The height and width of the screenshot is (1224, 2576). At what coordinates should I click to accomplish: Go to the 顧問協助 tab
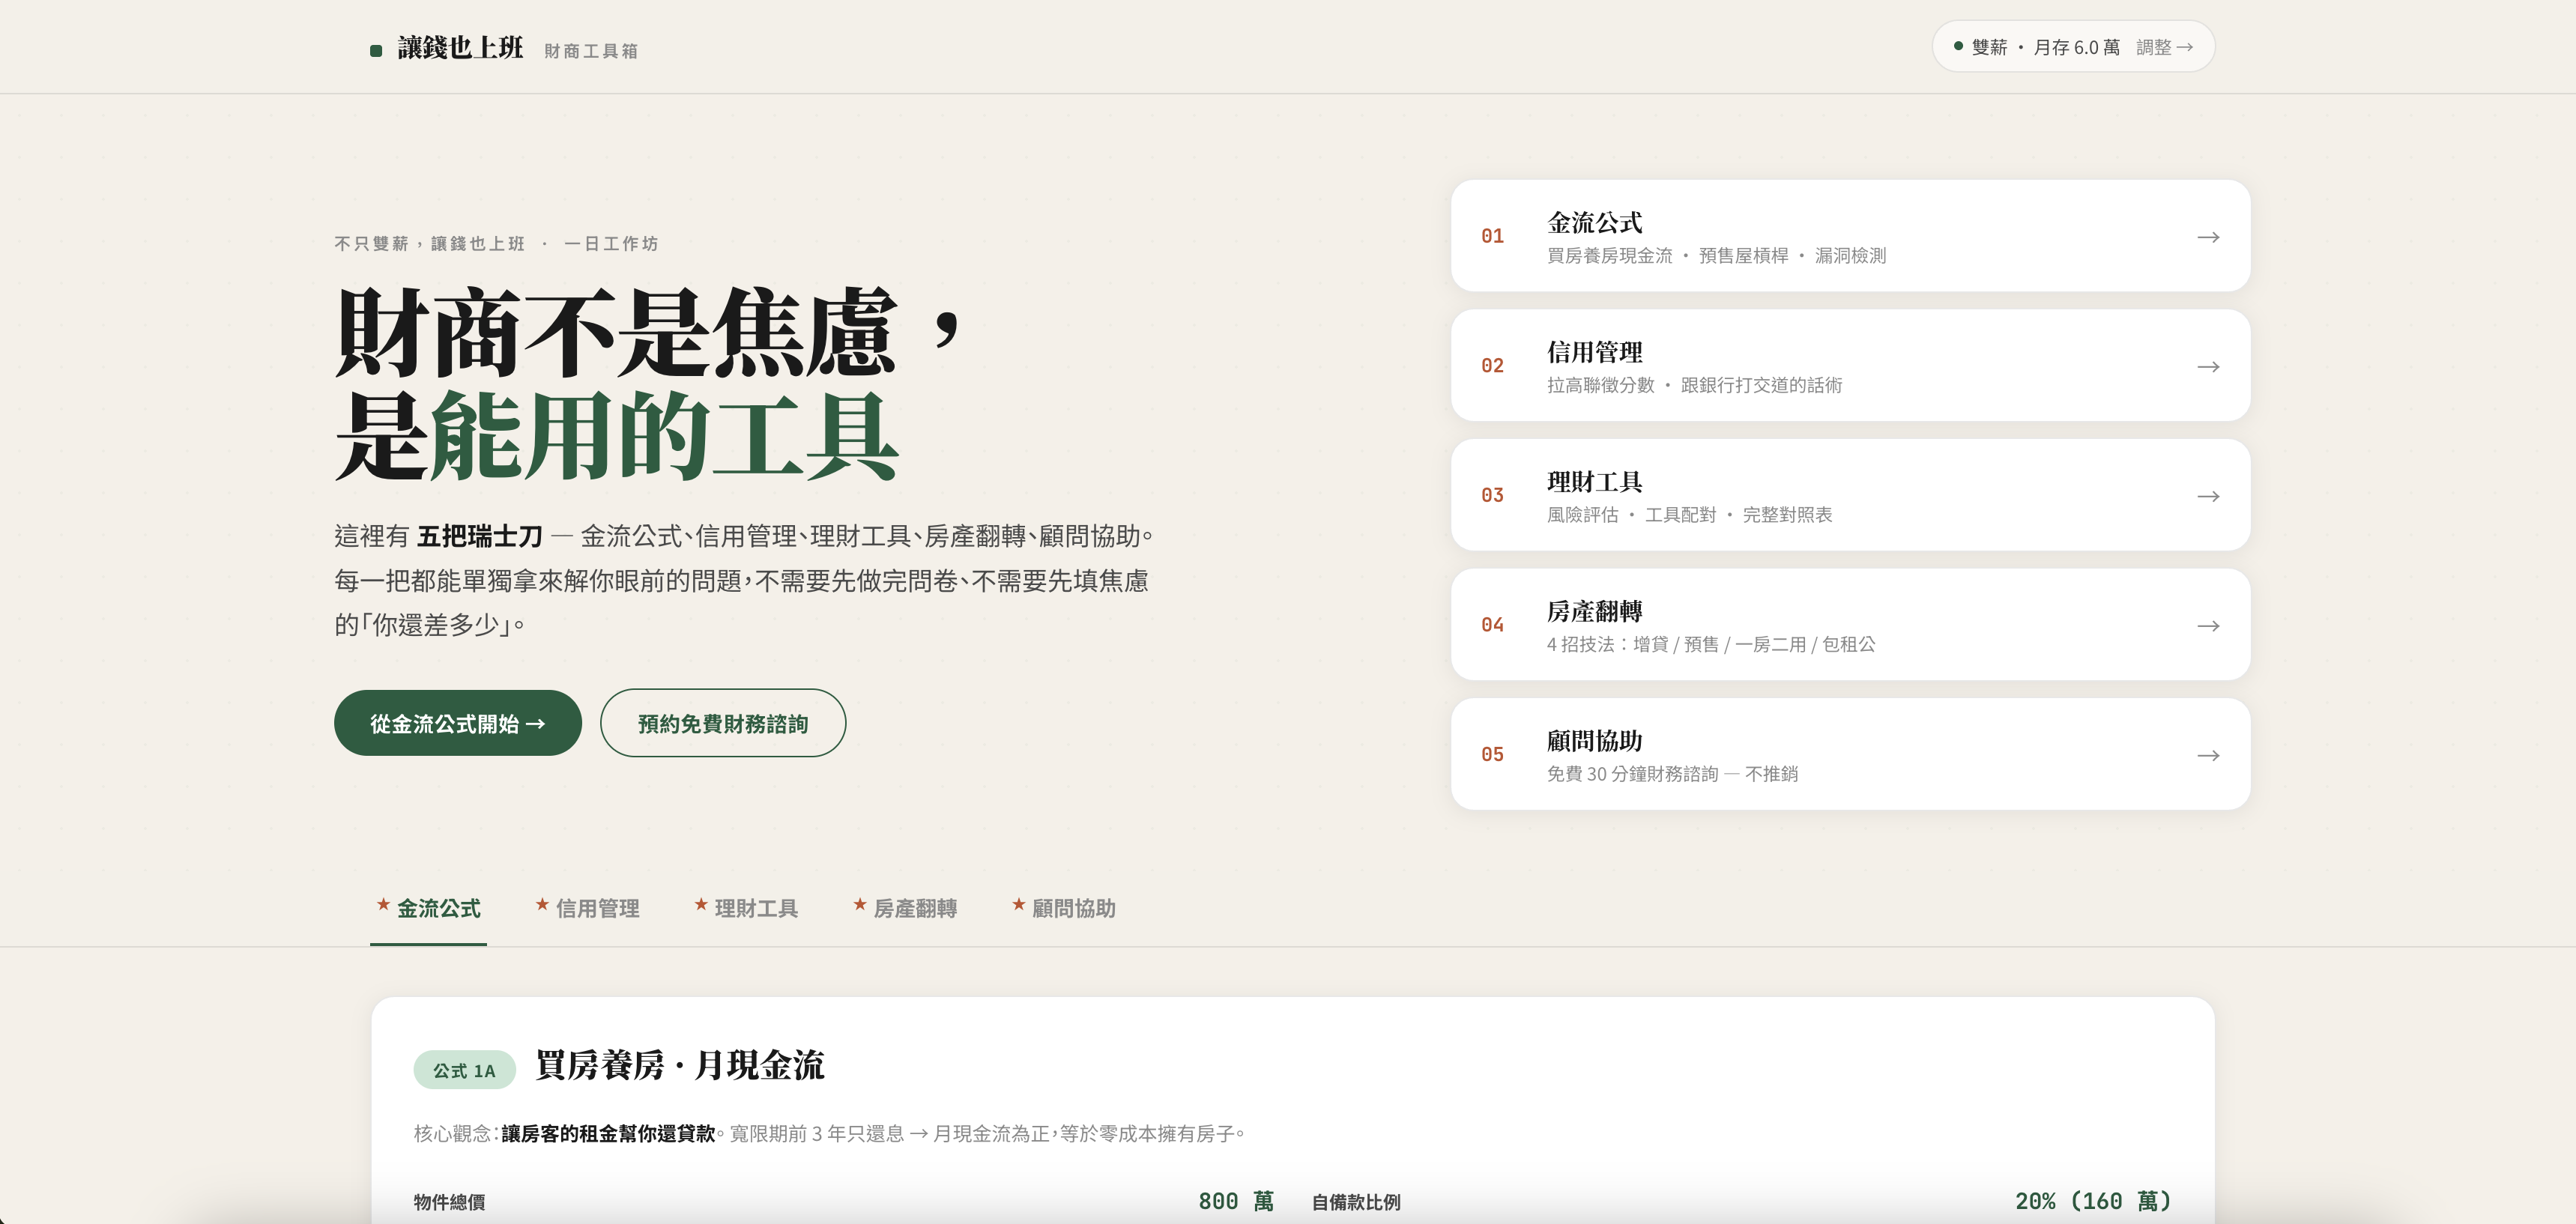tap(1064, 908)
